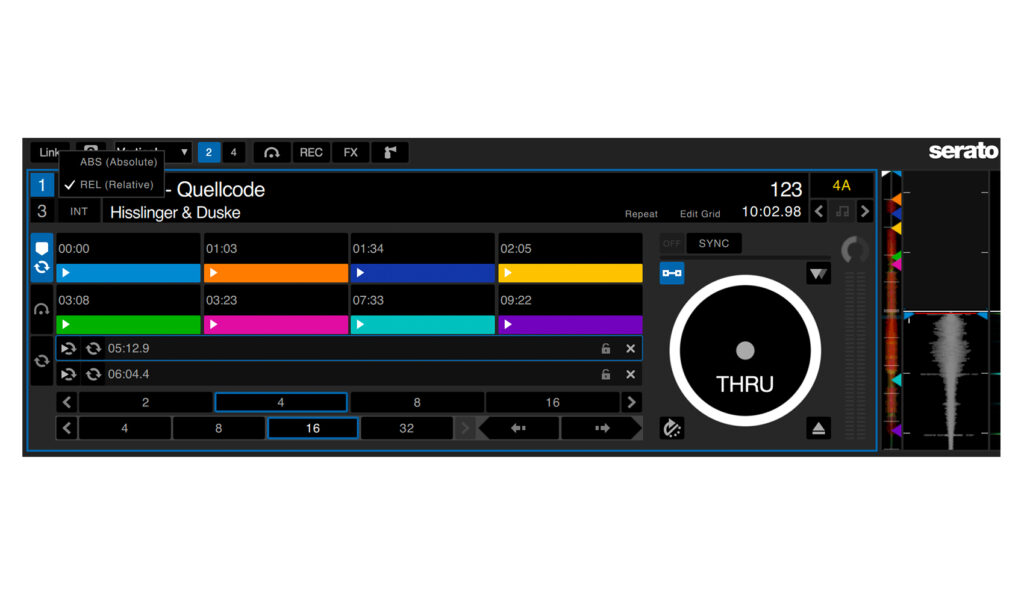Show the cue points and loops view
1024x602 pixels.
pyautogui.click(x=42, y=257)
